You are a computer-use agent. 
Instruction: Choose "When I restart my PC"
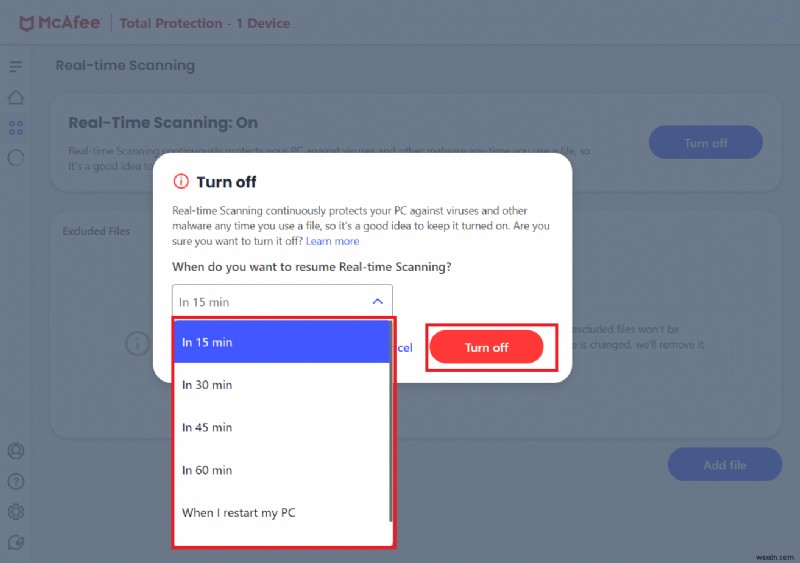pyautogui.click(x=281, y=513)
